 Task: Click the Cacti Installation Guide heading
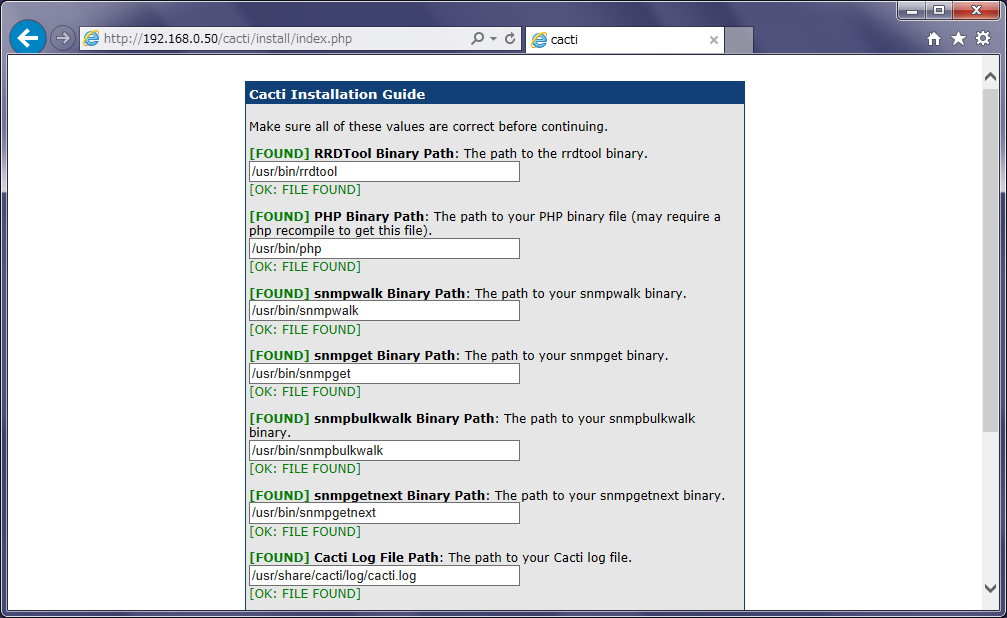click(x=337, y=94)
